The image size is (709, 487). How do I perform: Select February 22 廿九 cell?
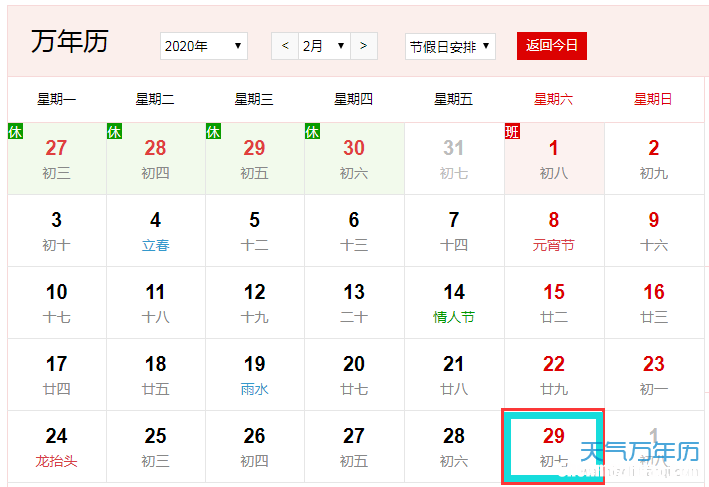click(x=554, y=374)
